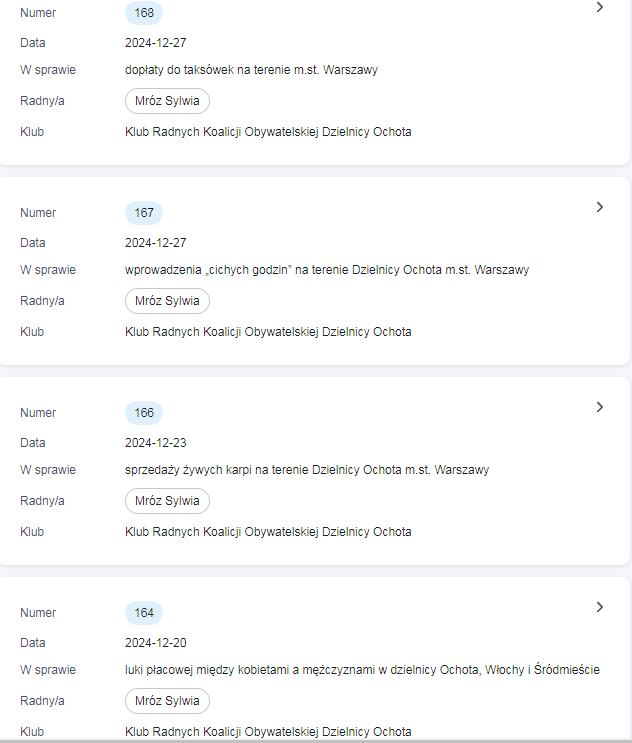Click number badge 168
The width and height of the screenshot is (632, 743).
tap(144, 13)
